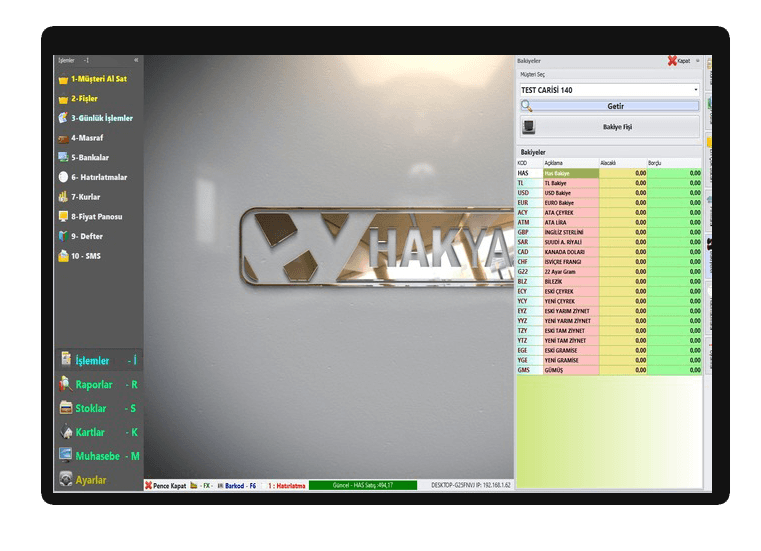The width and height of the screenshot is (761, 551).
Task: Click the Güncel HAS Satış green bar
Action: coord(363,485)
